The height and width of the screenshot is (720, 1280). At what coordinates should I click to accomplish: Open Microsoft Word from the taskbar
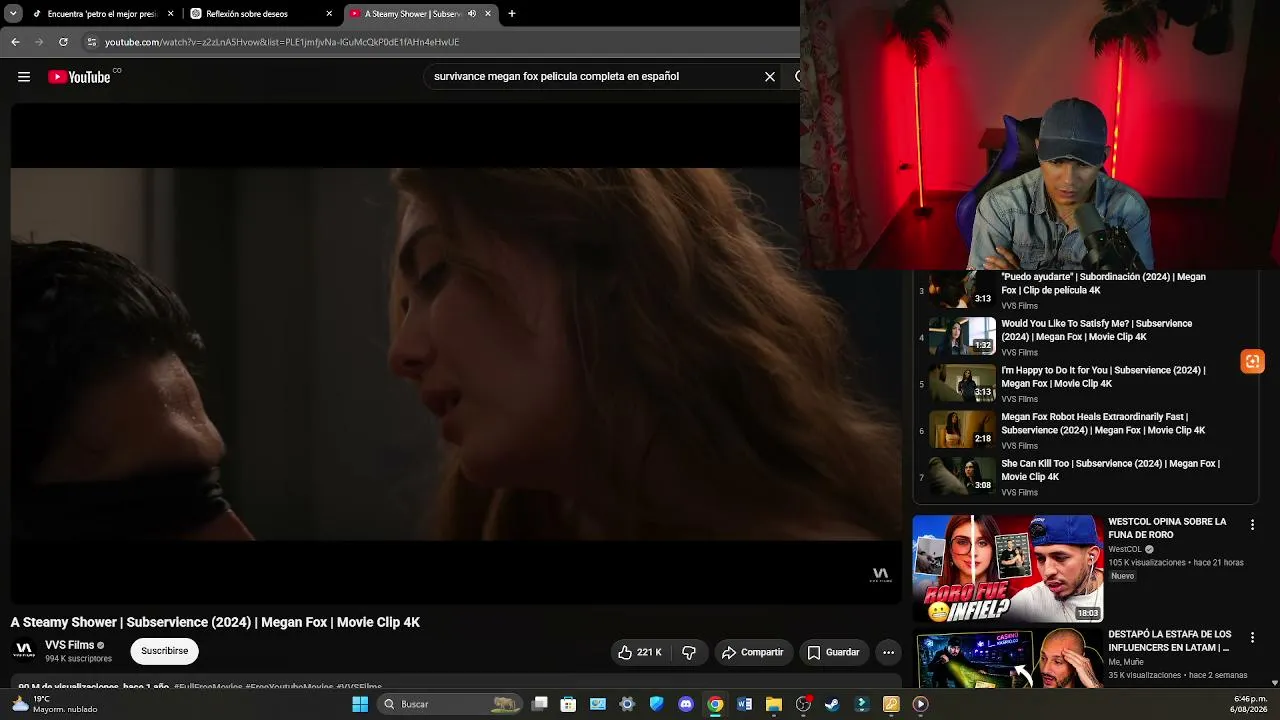tap(744, 704)
